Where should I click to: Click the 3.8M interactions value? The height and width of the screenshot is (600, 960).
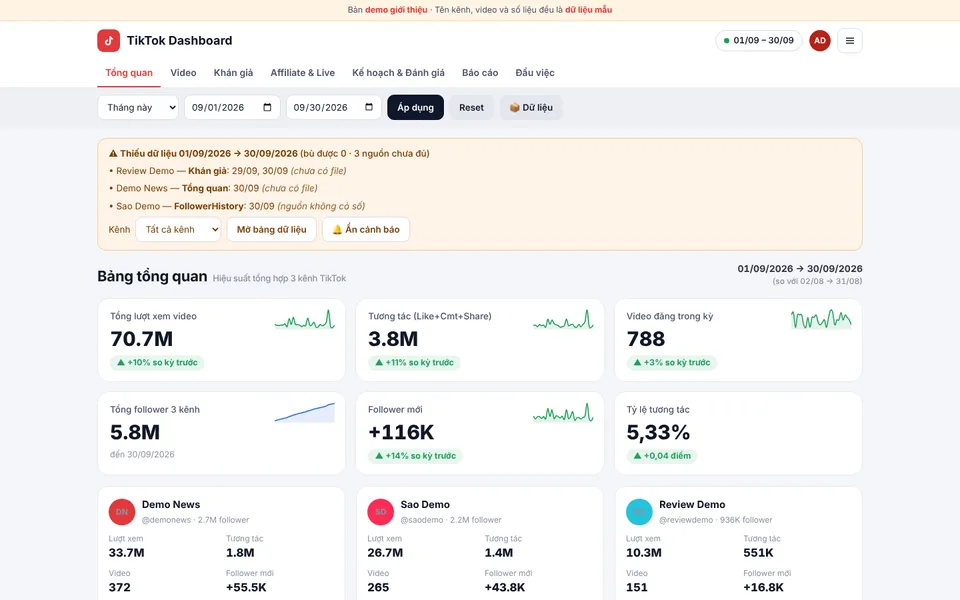tap(393, 339)
